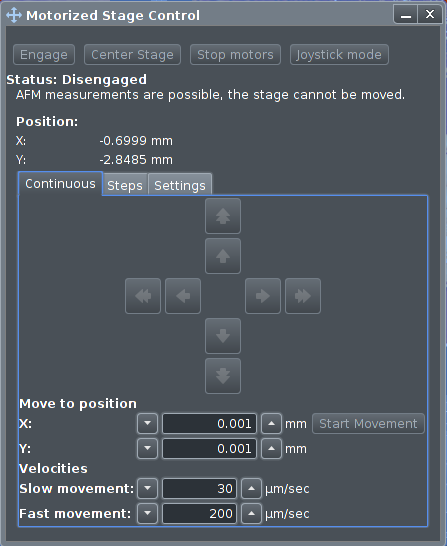
Task: Increase the Slow movement velocity
Action: click(x=251, y=489)
